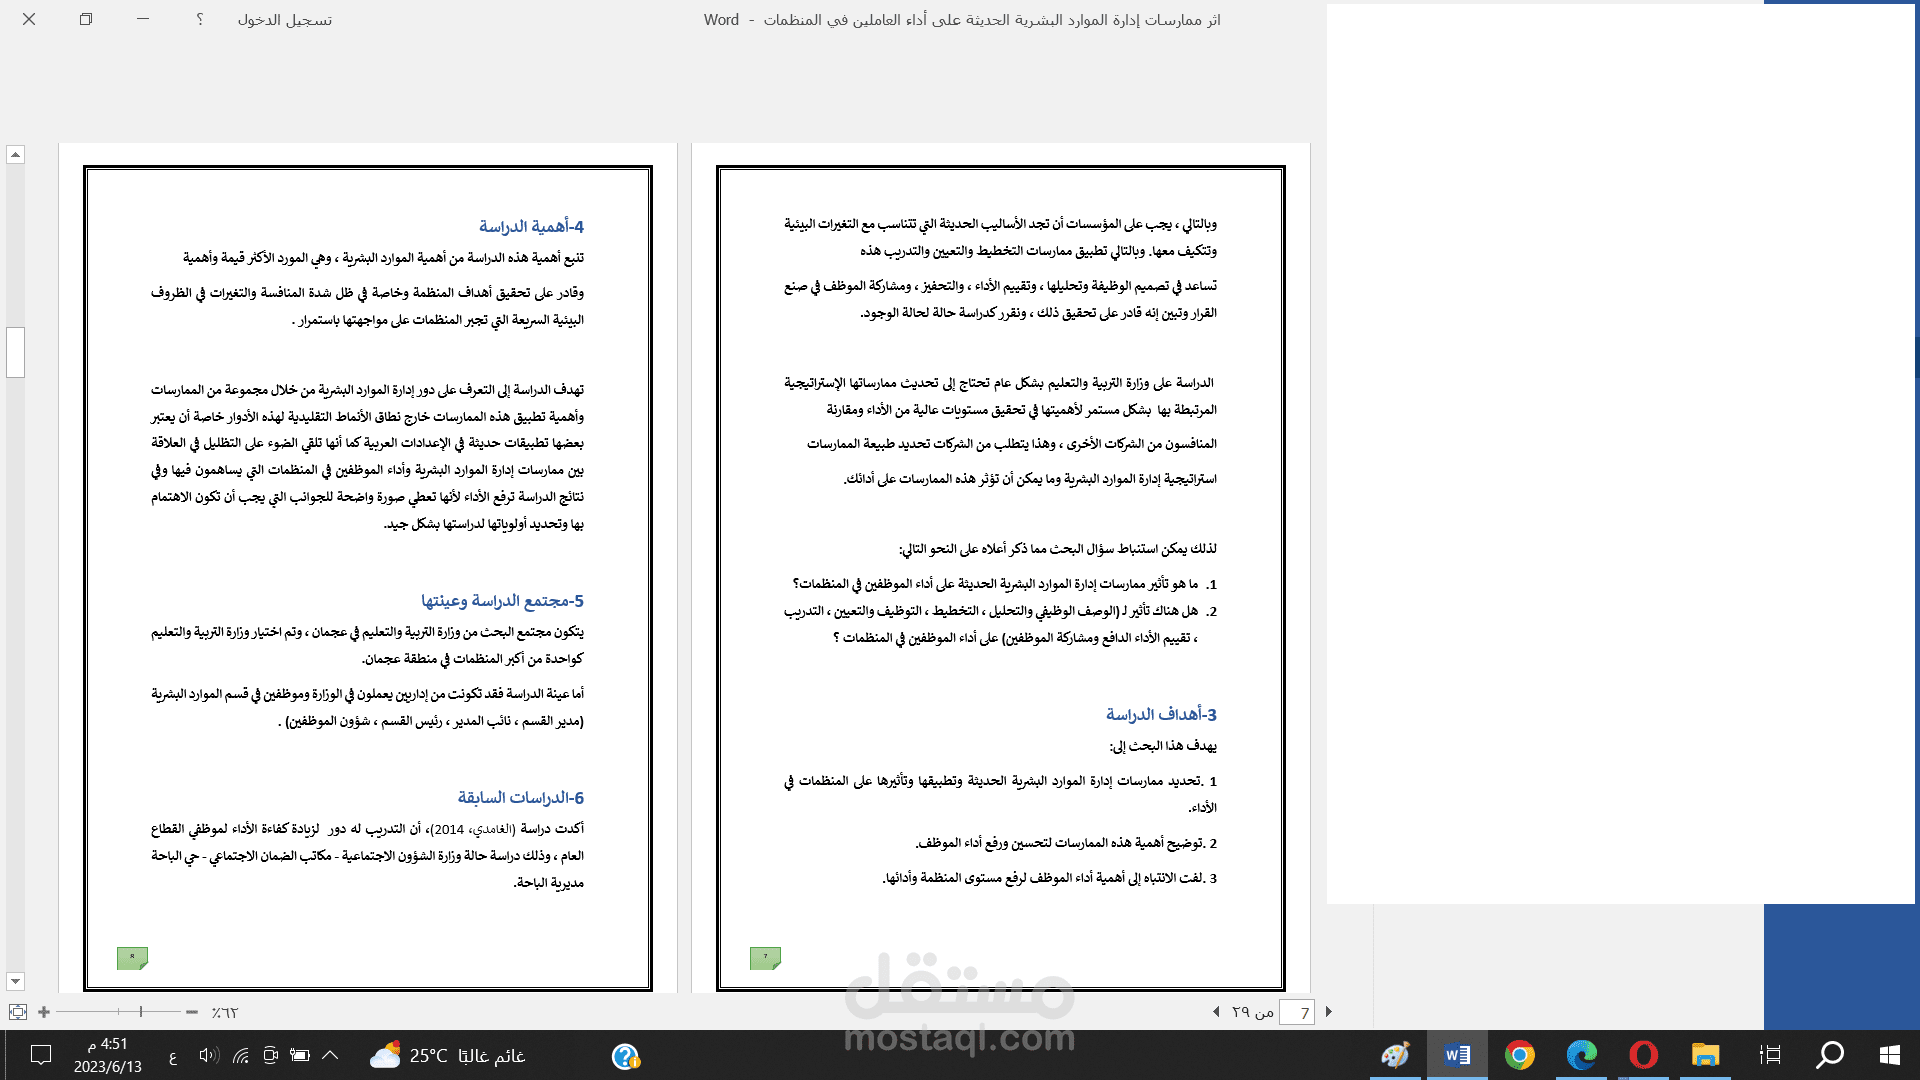This screenshot has height=1080, width=1920.
Task: Expand the hidden system tray icons chevron
Action: click(x=330, y=1055)
